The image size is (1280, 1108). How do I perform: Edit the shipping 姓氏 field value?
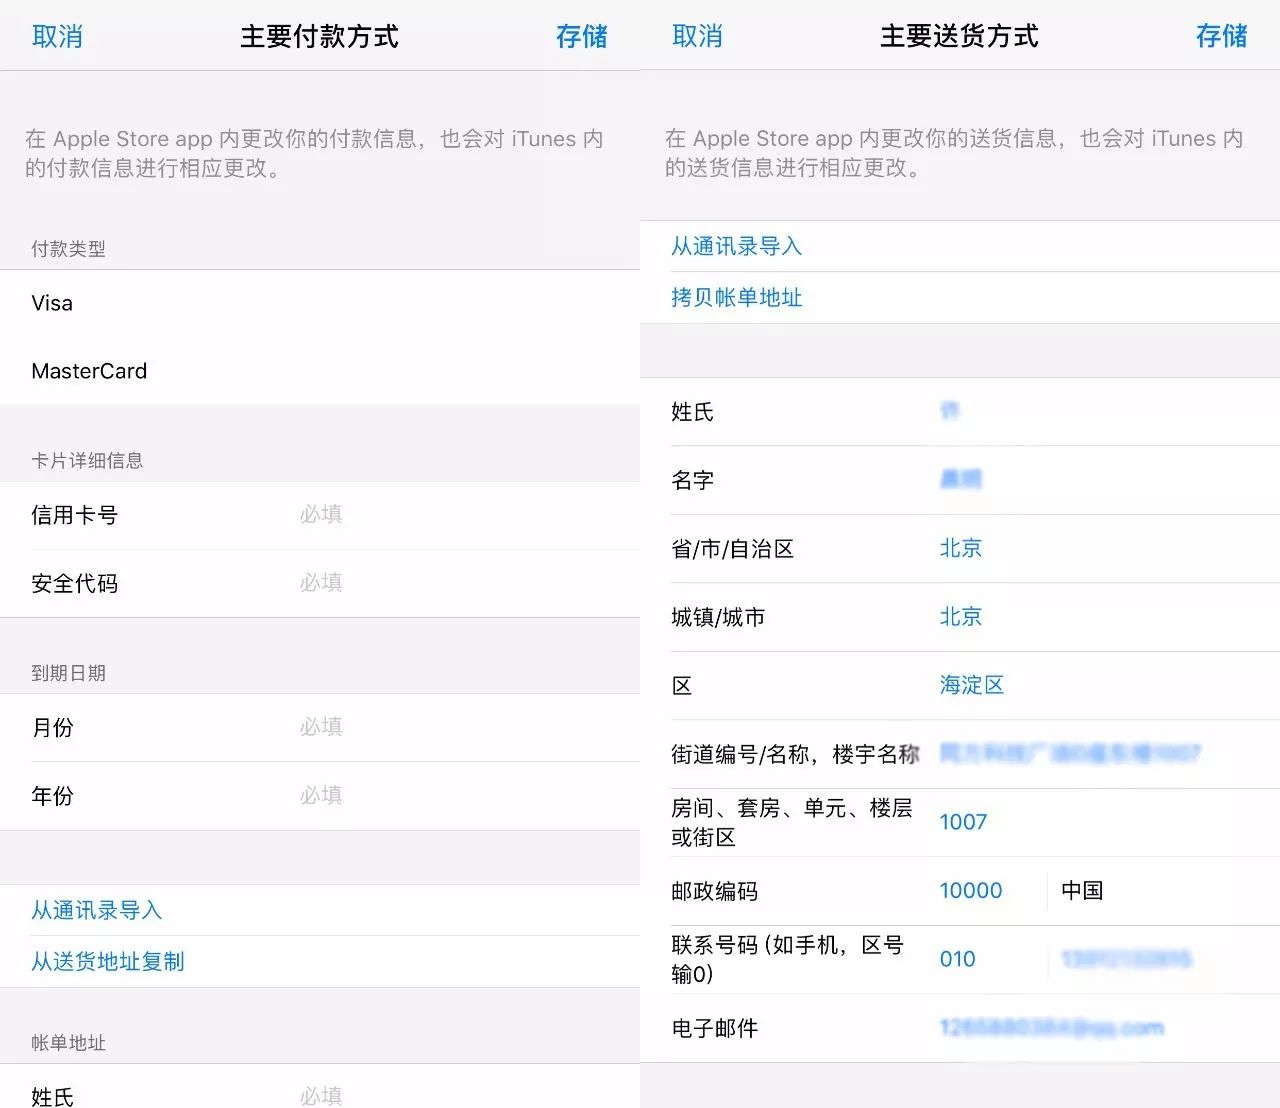coord(950,411)
